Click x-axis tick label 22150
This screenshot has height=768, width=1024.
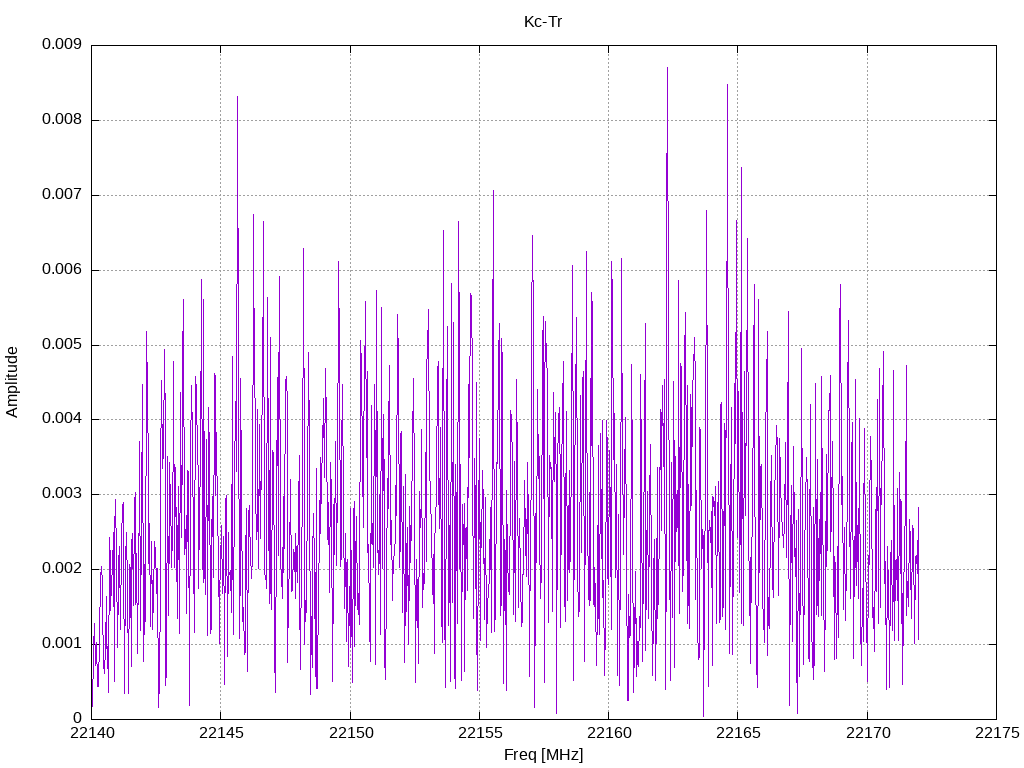[x=351, y=733]
